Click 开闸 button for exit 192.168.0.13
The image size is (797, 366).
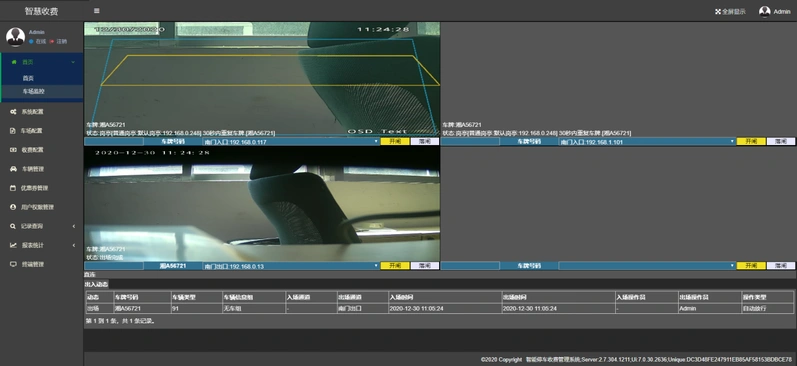click(395, 266)
